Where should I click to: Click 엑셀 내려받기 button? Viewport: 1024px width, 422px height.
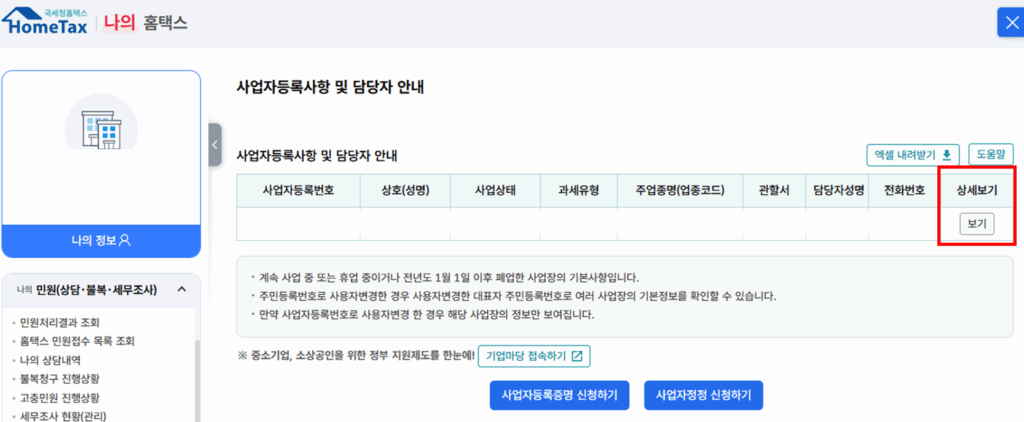[x=912, y=155]
